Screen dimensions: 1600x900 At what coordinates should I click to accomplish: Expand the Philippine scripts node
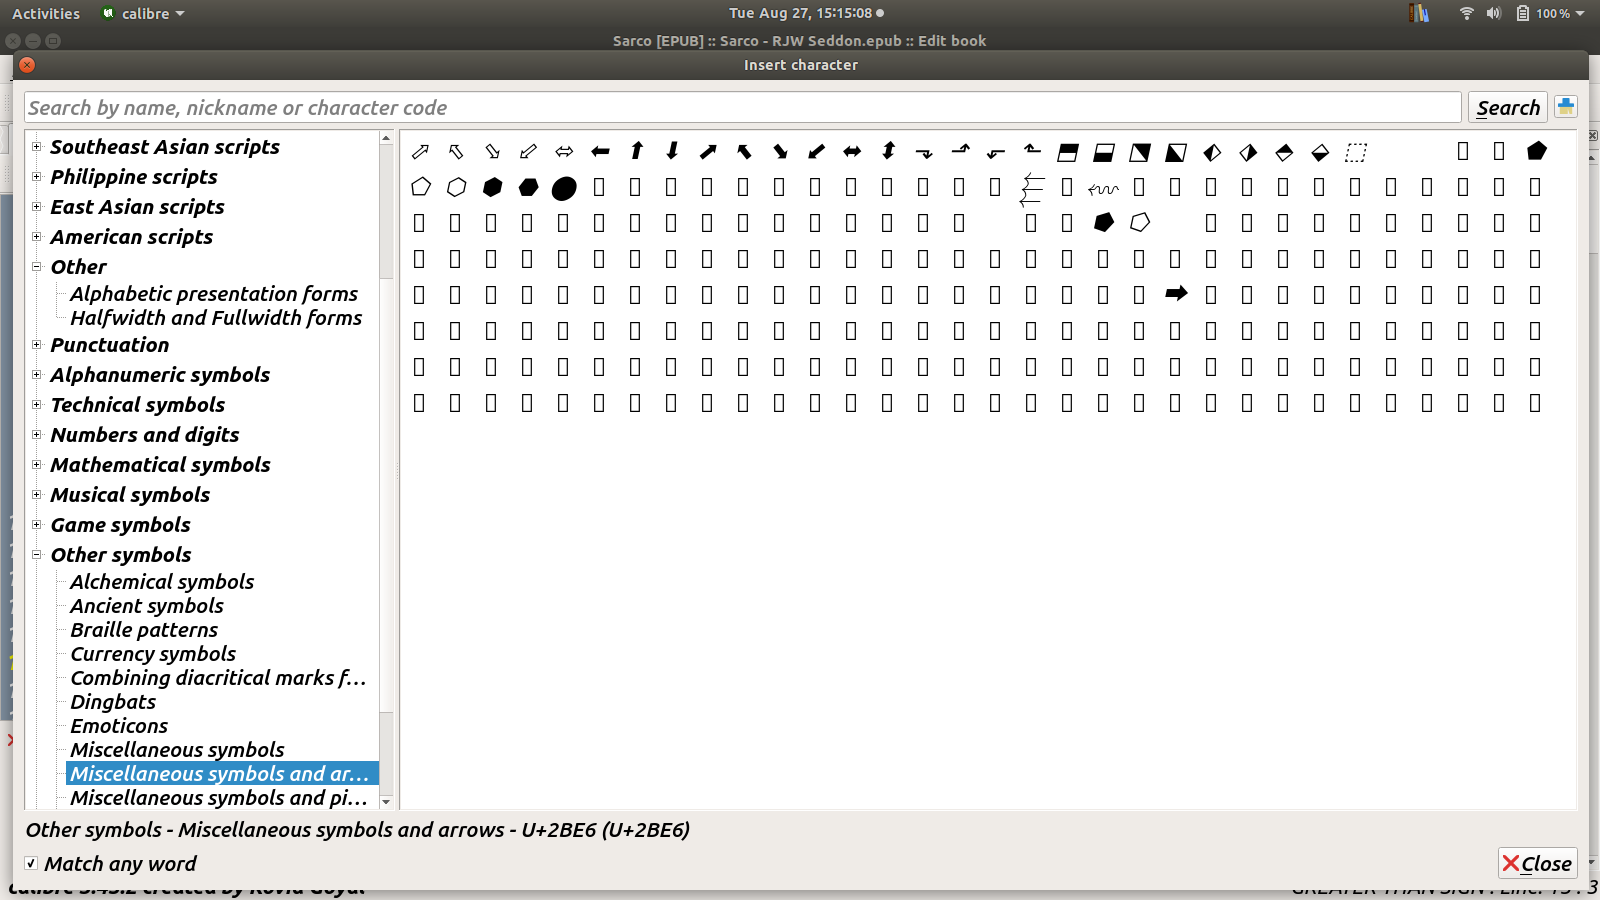tap(37, 176)
